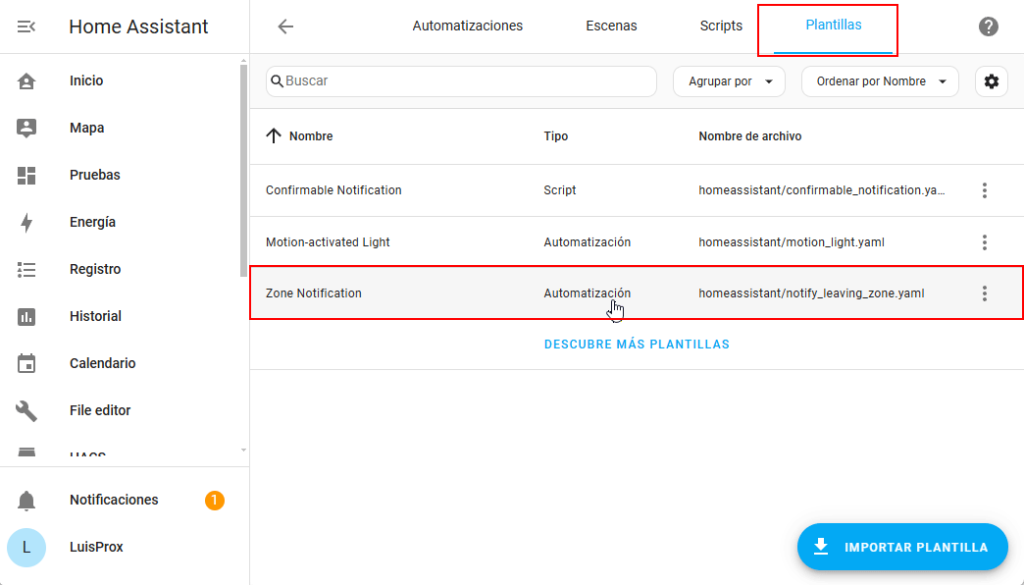1024x585 pixels.
Task: Open the table settings gear icon
Action: coord(991,82)
